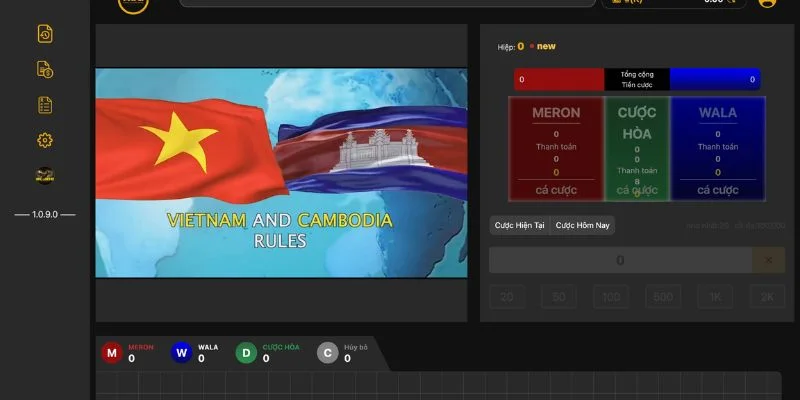Select the 500 chip amount
Screen dimensions: 800x400
663,297
